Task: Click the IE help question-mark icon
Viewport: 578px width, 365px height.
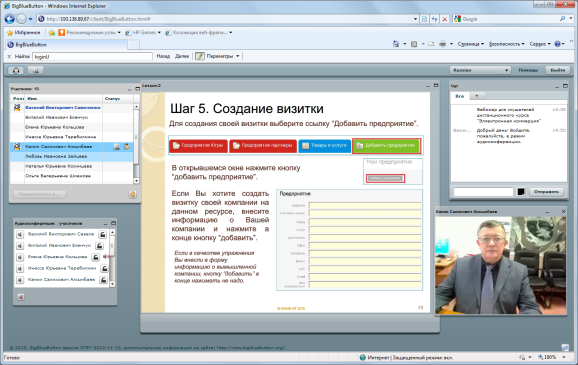Action: [x=558, y=44]
